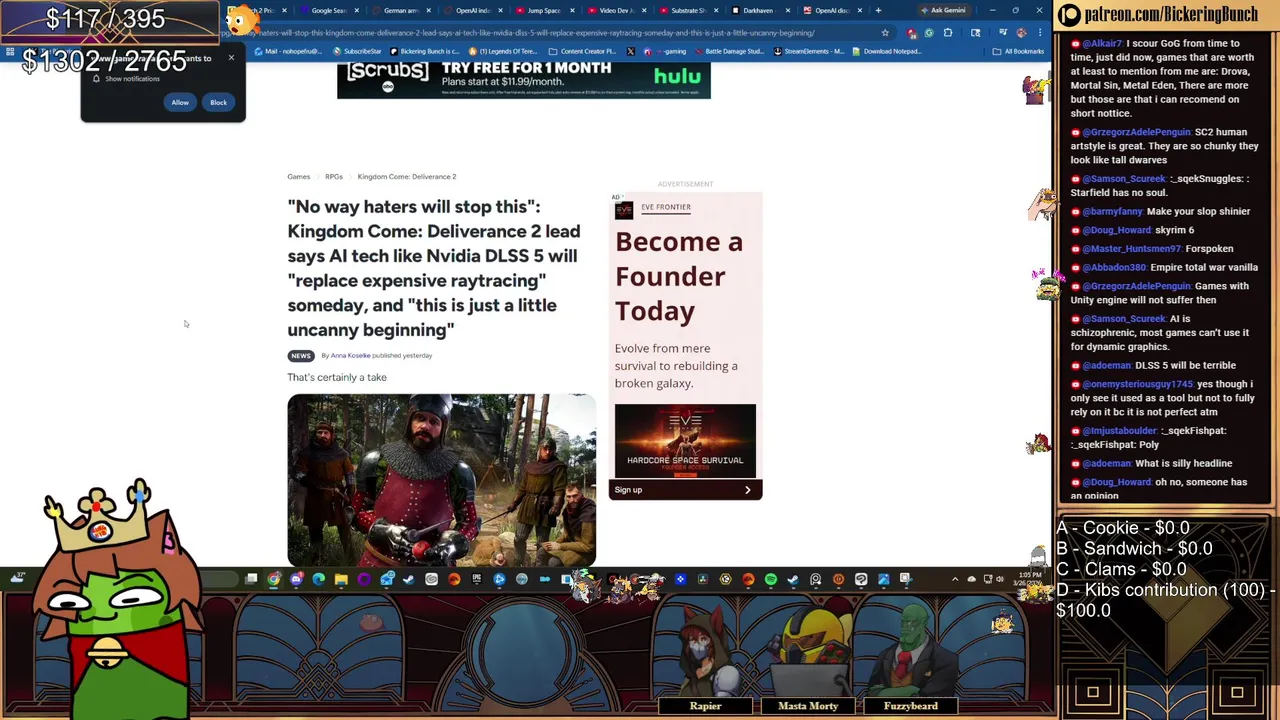The image size is (1280, 720).
Task: Open File Explorer from the taskbar
Action: 341,579
